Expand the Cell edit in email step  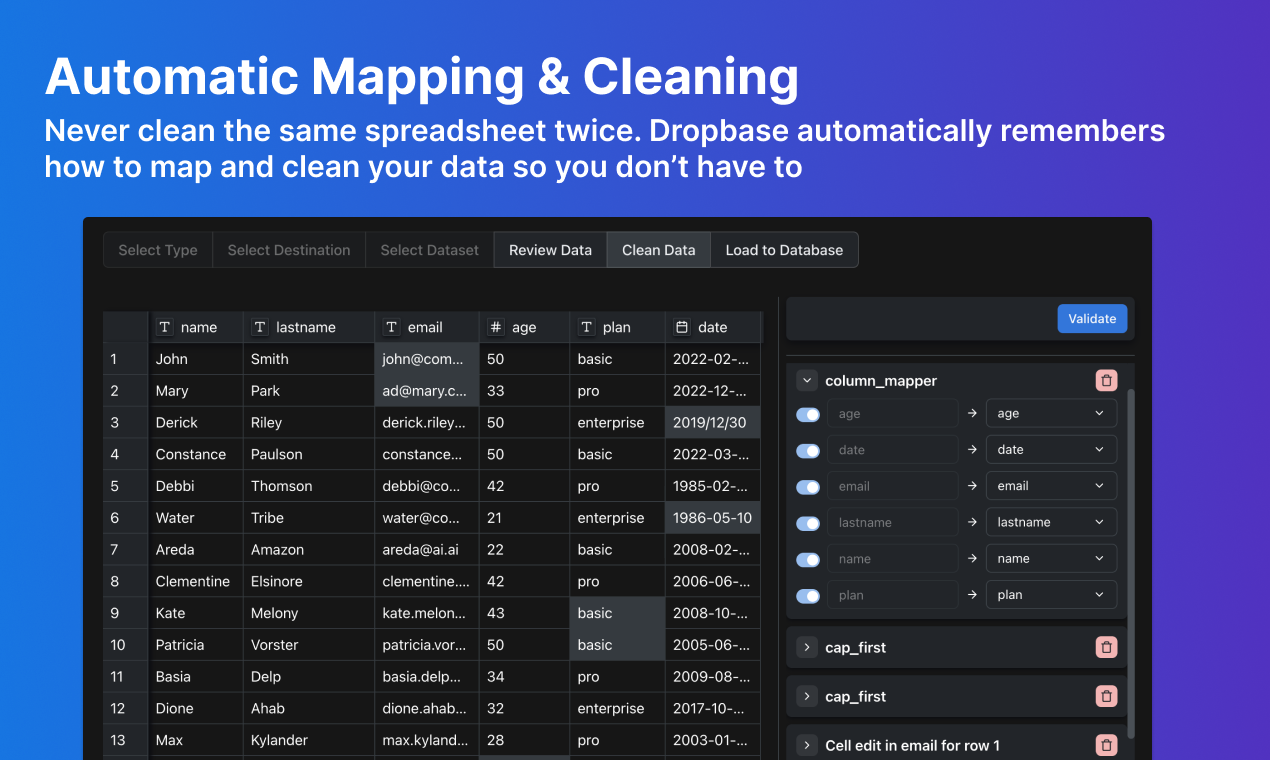pyautogui.click(x=807, y=745)
